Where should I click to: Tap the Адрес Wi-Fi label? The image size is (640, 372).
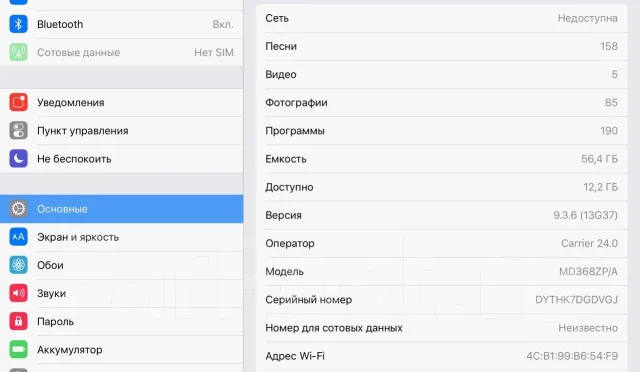click(295, 356)
